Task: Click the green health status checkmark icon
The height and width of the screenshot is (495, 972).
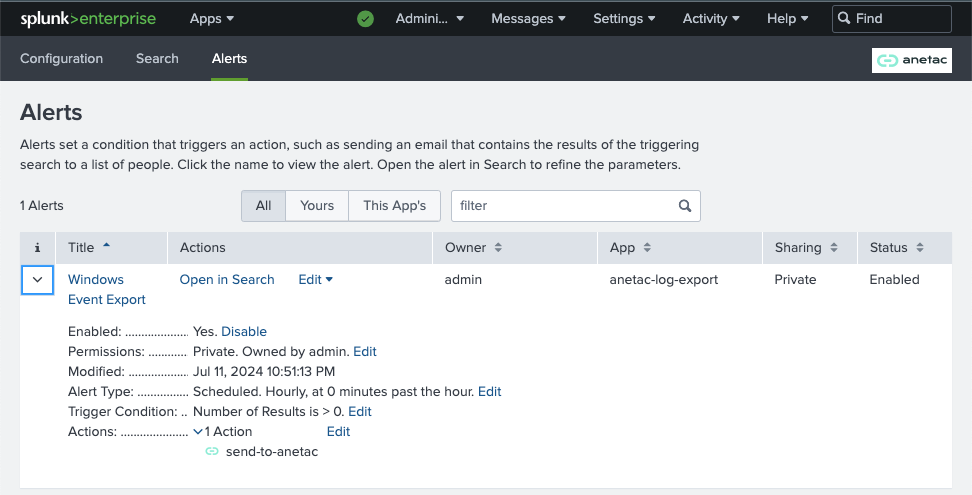Action: point(366,19)
